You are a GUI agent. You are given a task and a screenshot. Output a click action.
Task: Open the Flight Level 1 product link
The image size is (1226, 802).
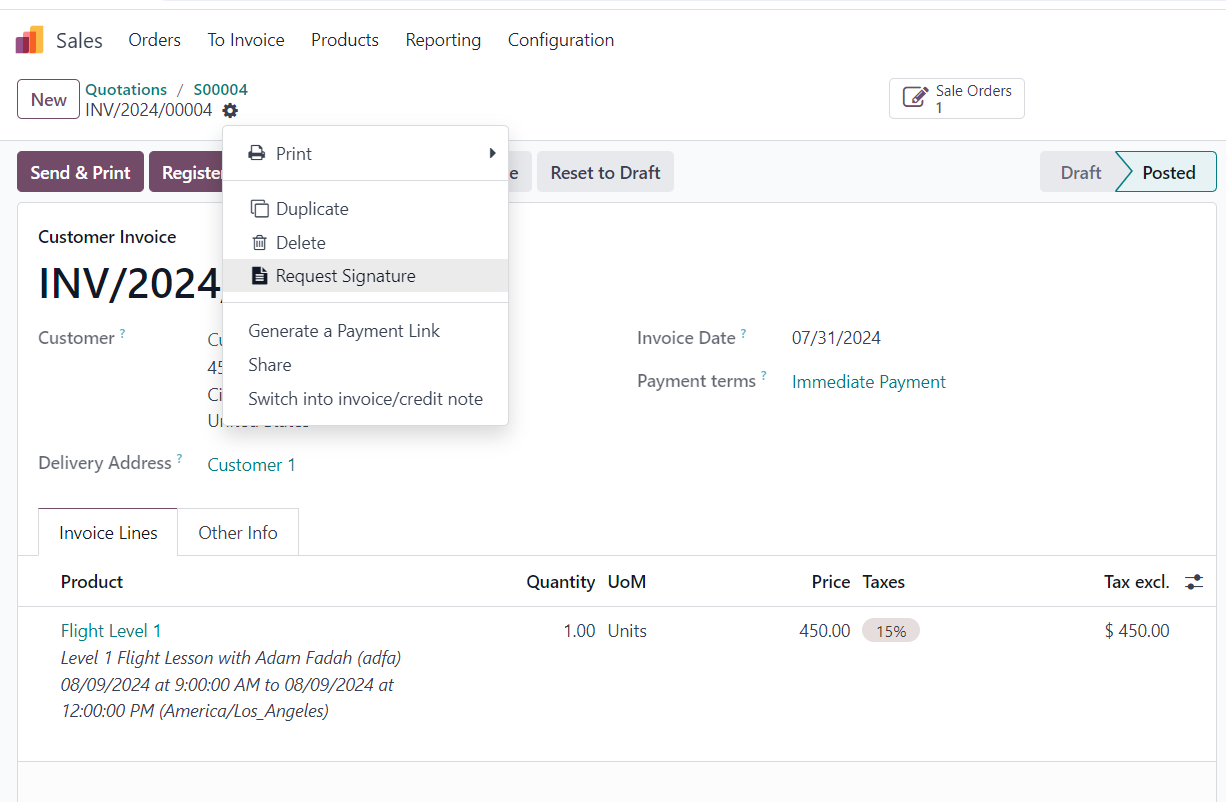pyautogui.click(x=111, y=631)
